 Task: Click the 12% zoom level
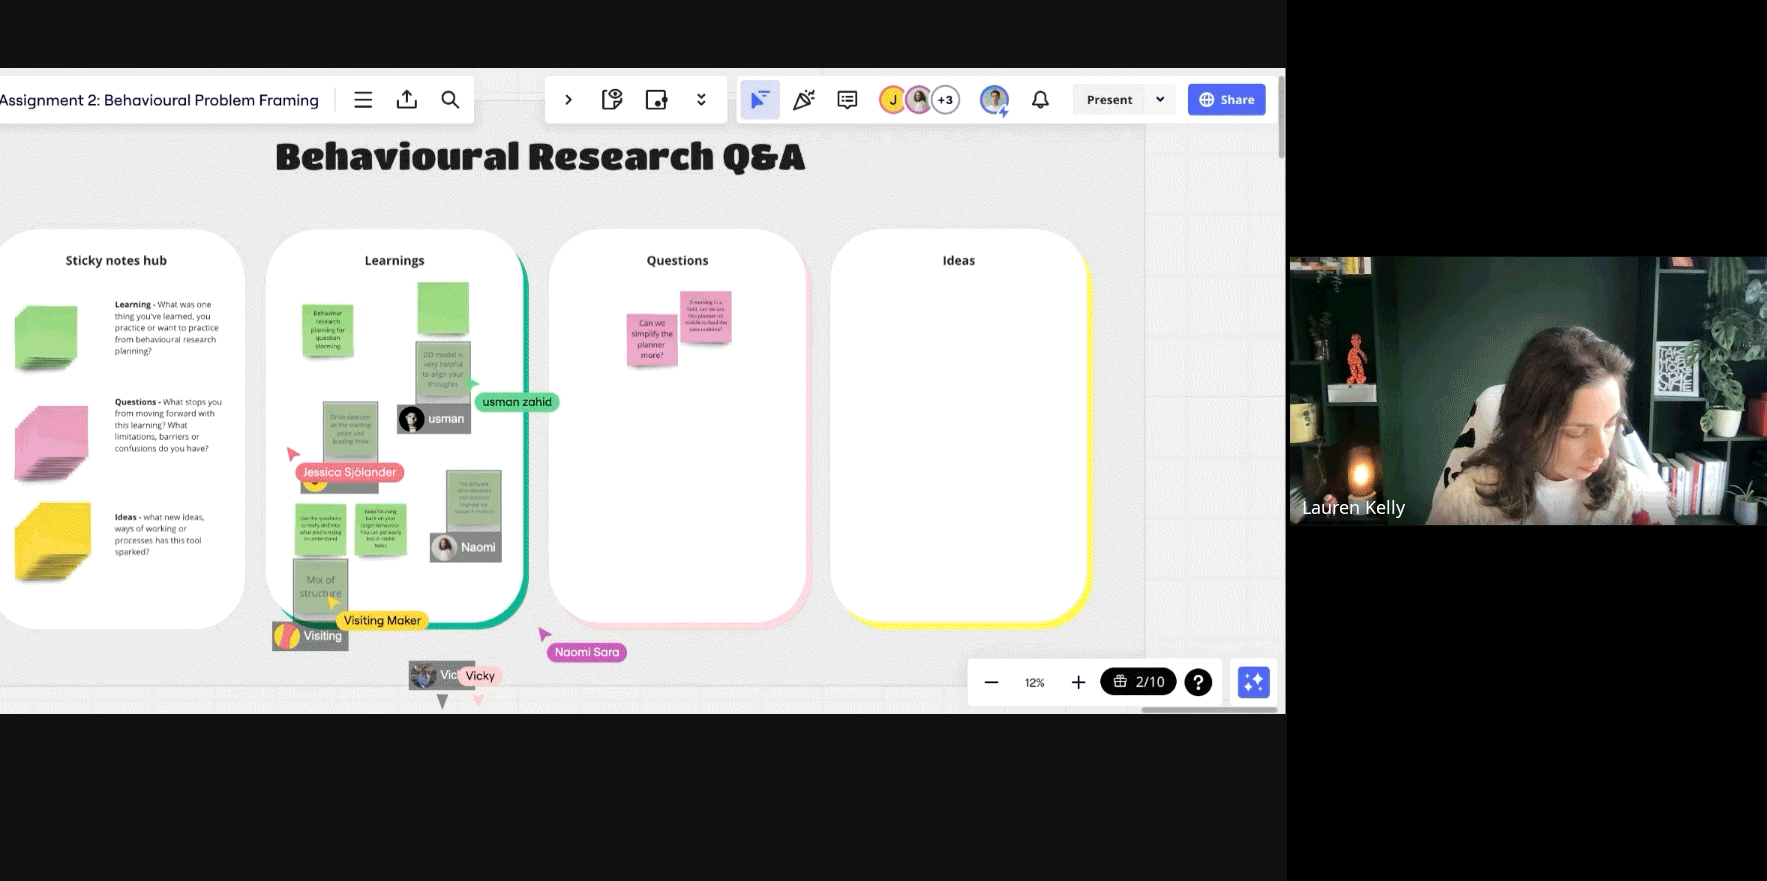point(1035,683)
